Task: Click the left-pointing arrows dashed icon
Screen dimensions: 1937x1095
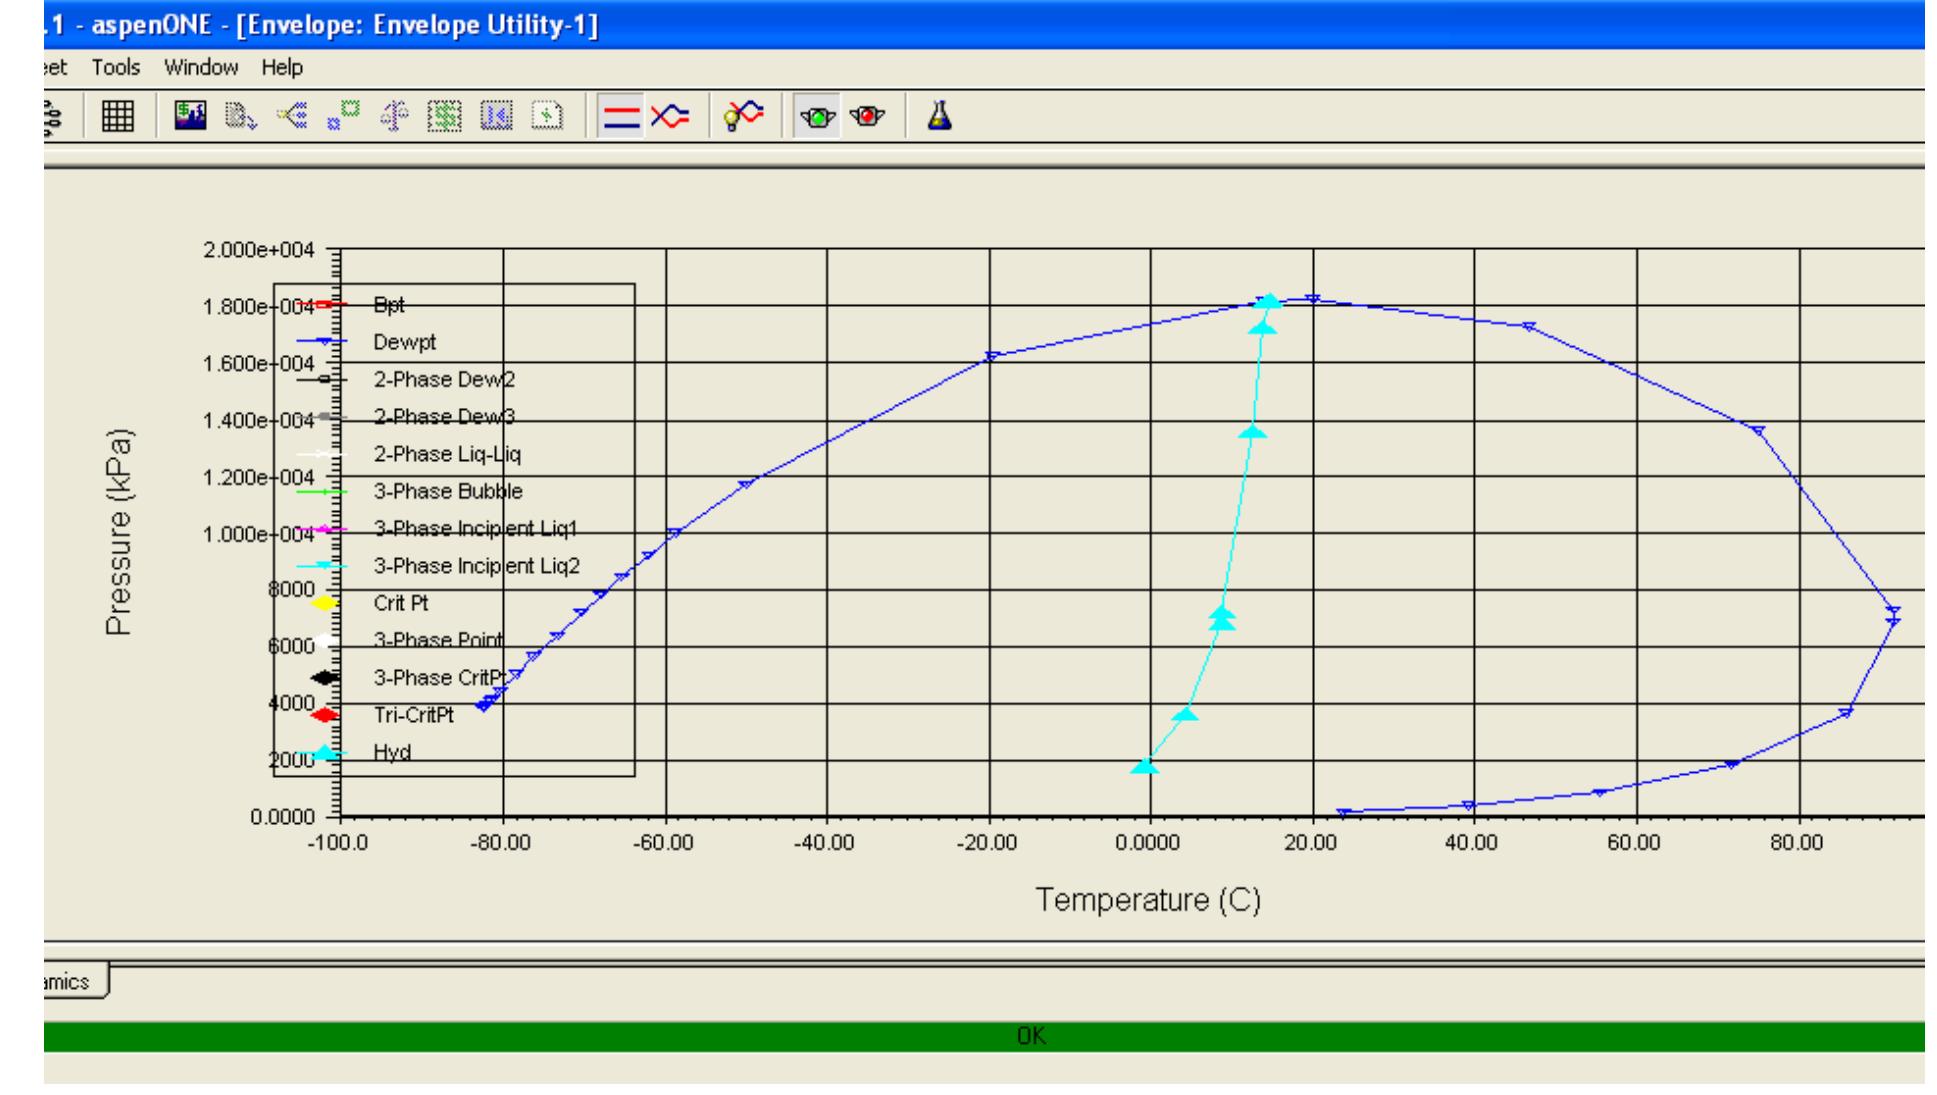Action: [494, 116]
